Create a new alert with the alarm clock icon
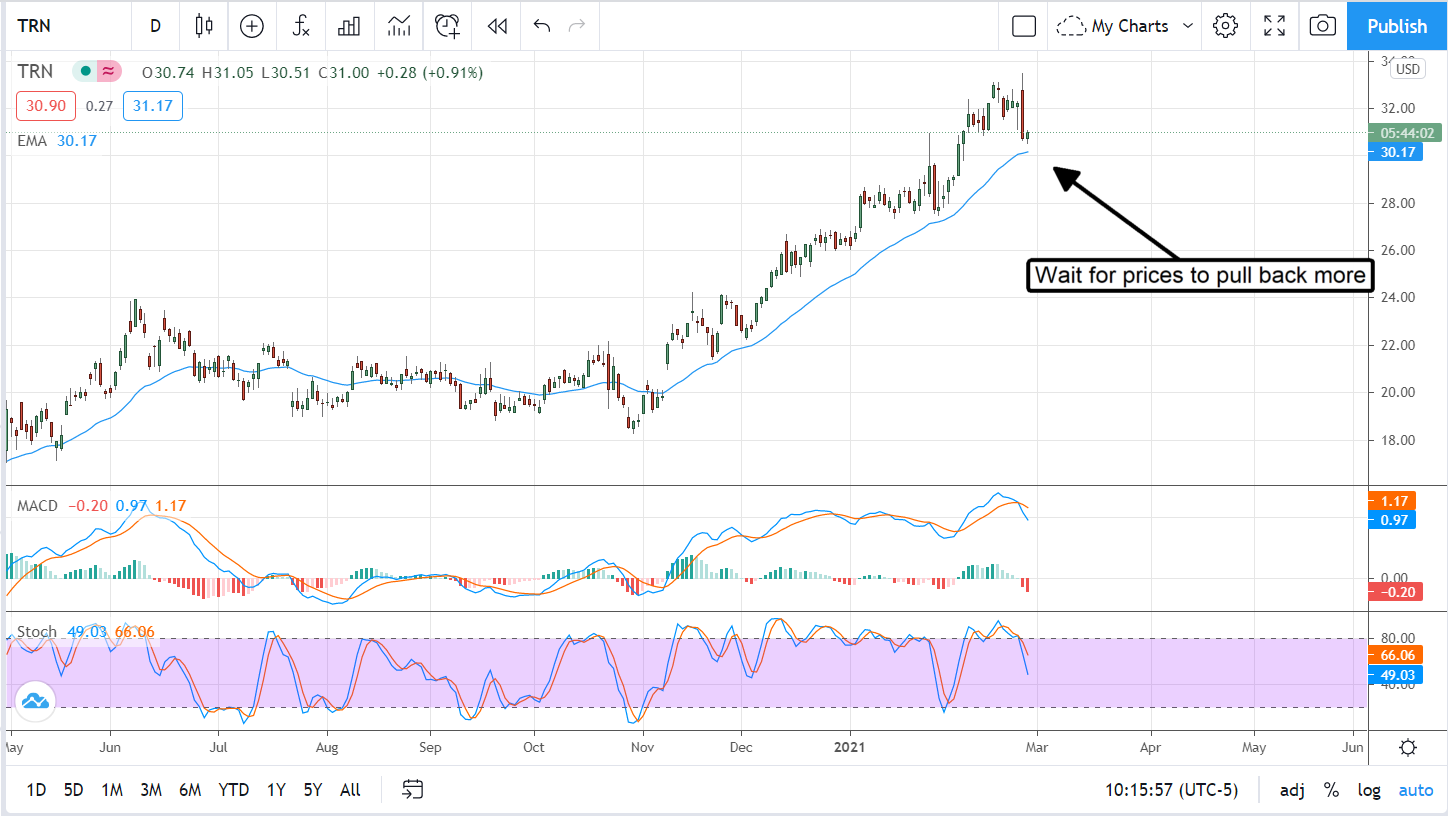 pyautogui.click(x=446, y=26)
